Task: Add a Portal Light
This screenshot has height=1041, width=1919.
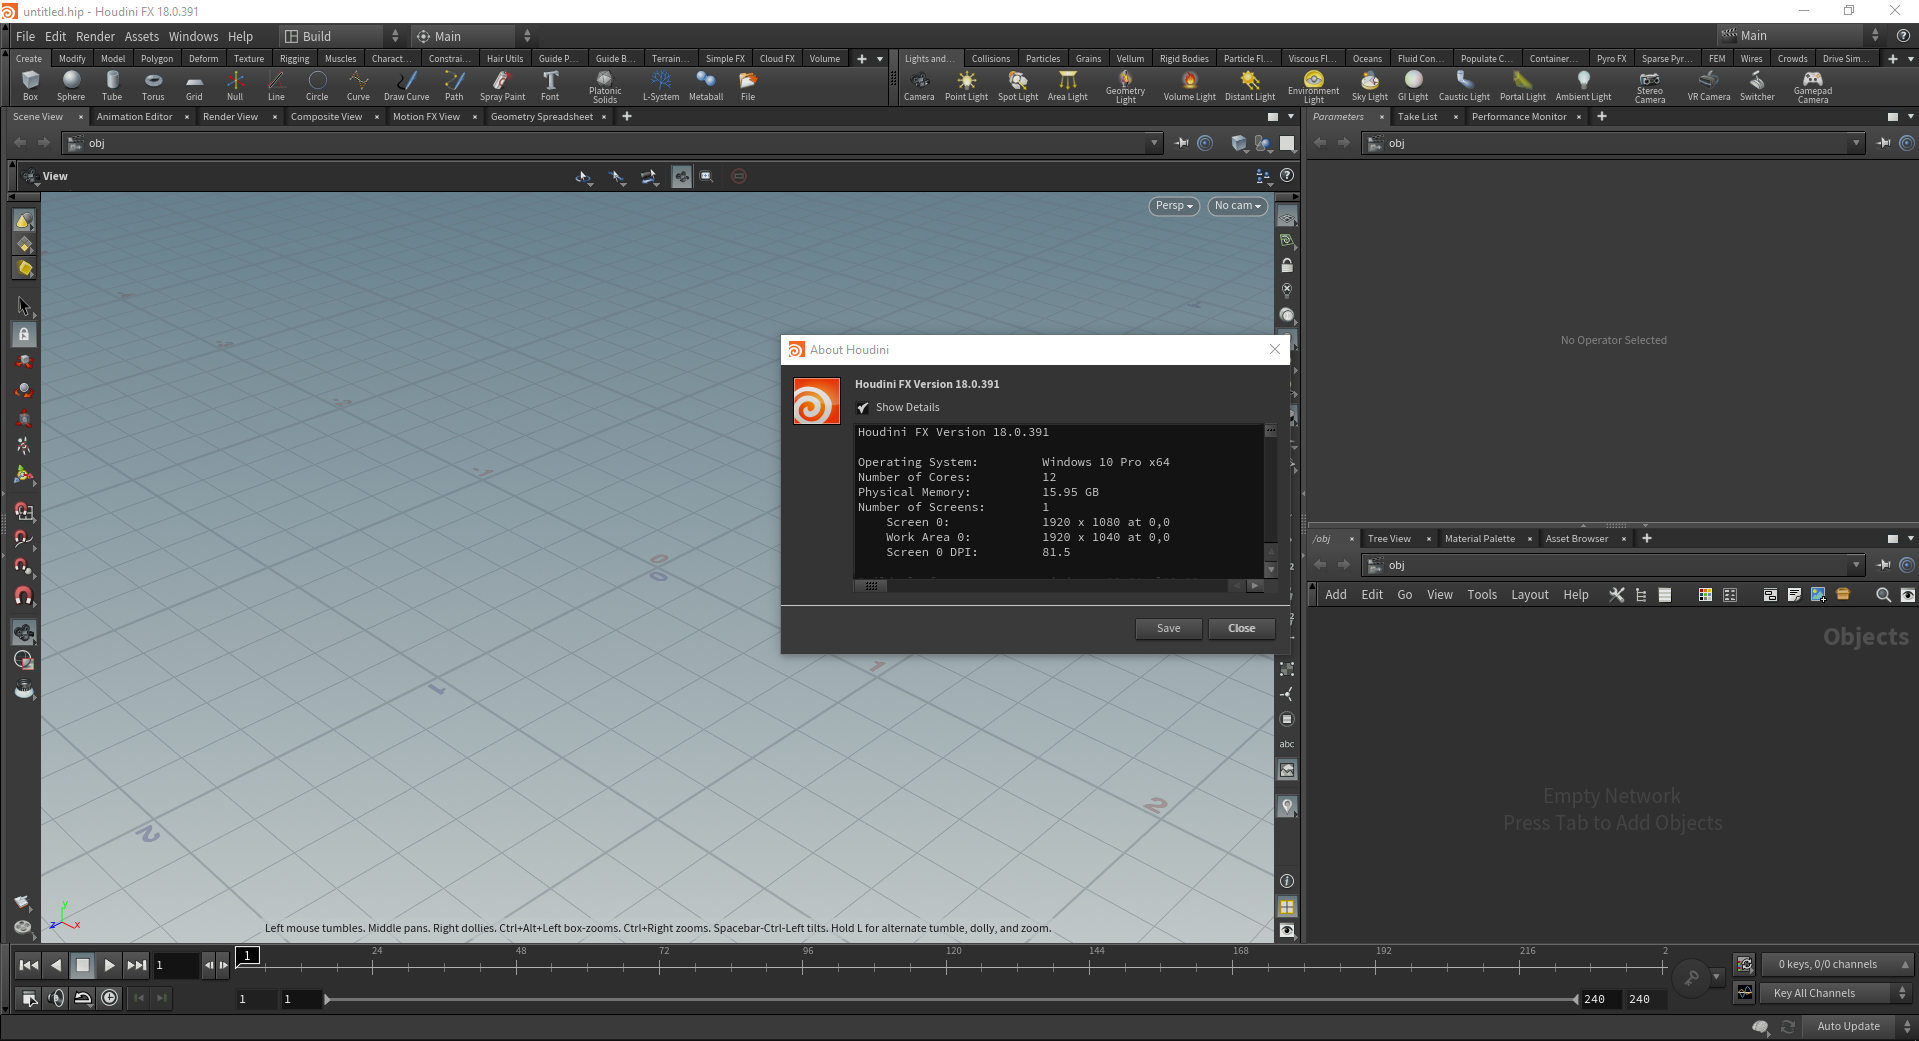Action: (x=1523, y=85)
